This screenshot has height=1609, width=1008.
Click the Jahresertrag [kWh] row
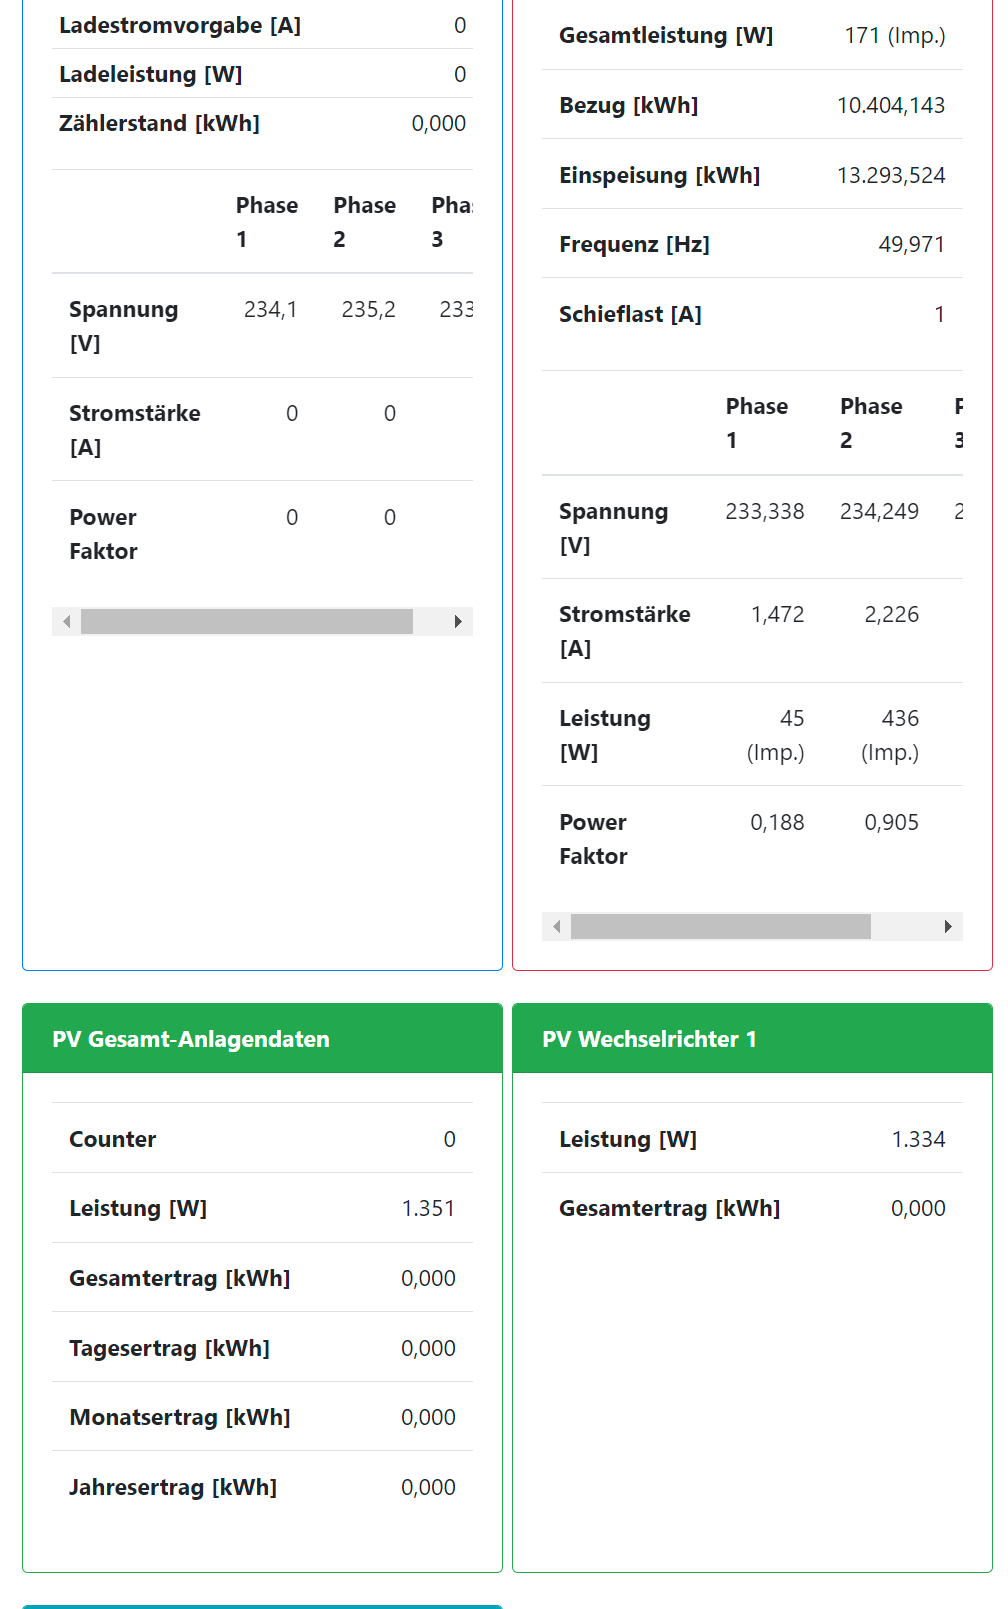point(262,1487)
